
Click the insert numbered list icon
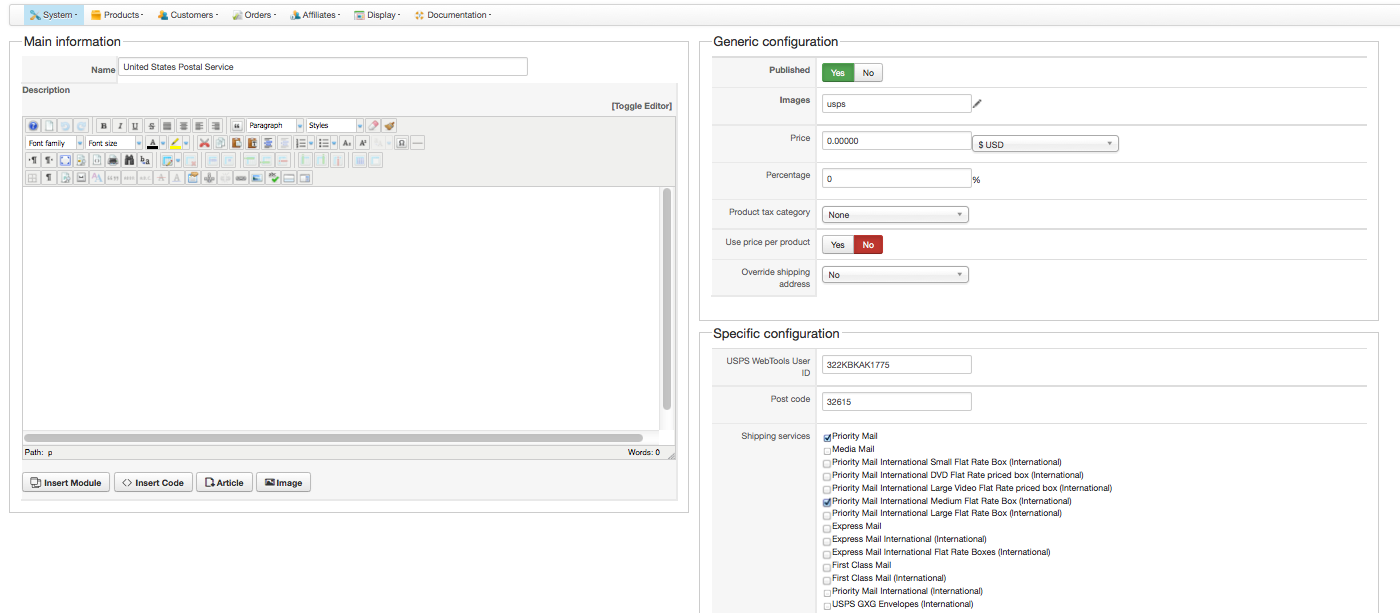[300, 143]
